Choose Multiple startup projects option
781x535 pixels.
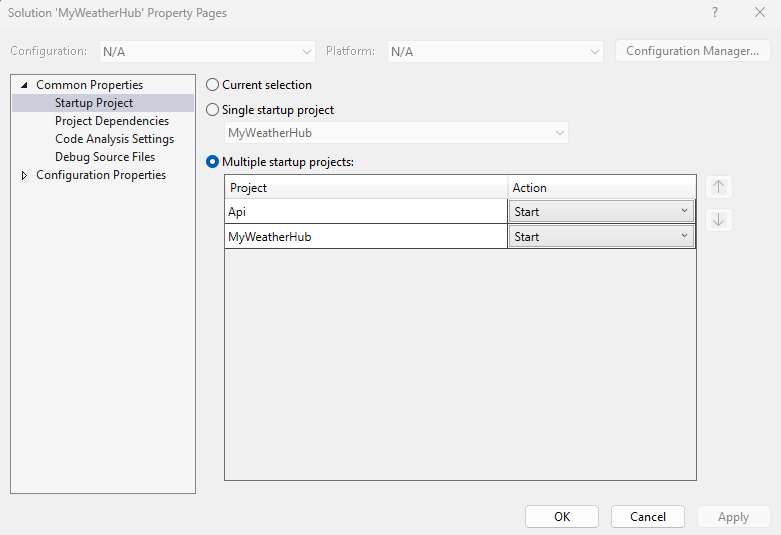pos(213,162)
